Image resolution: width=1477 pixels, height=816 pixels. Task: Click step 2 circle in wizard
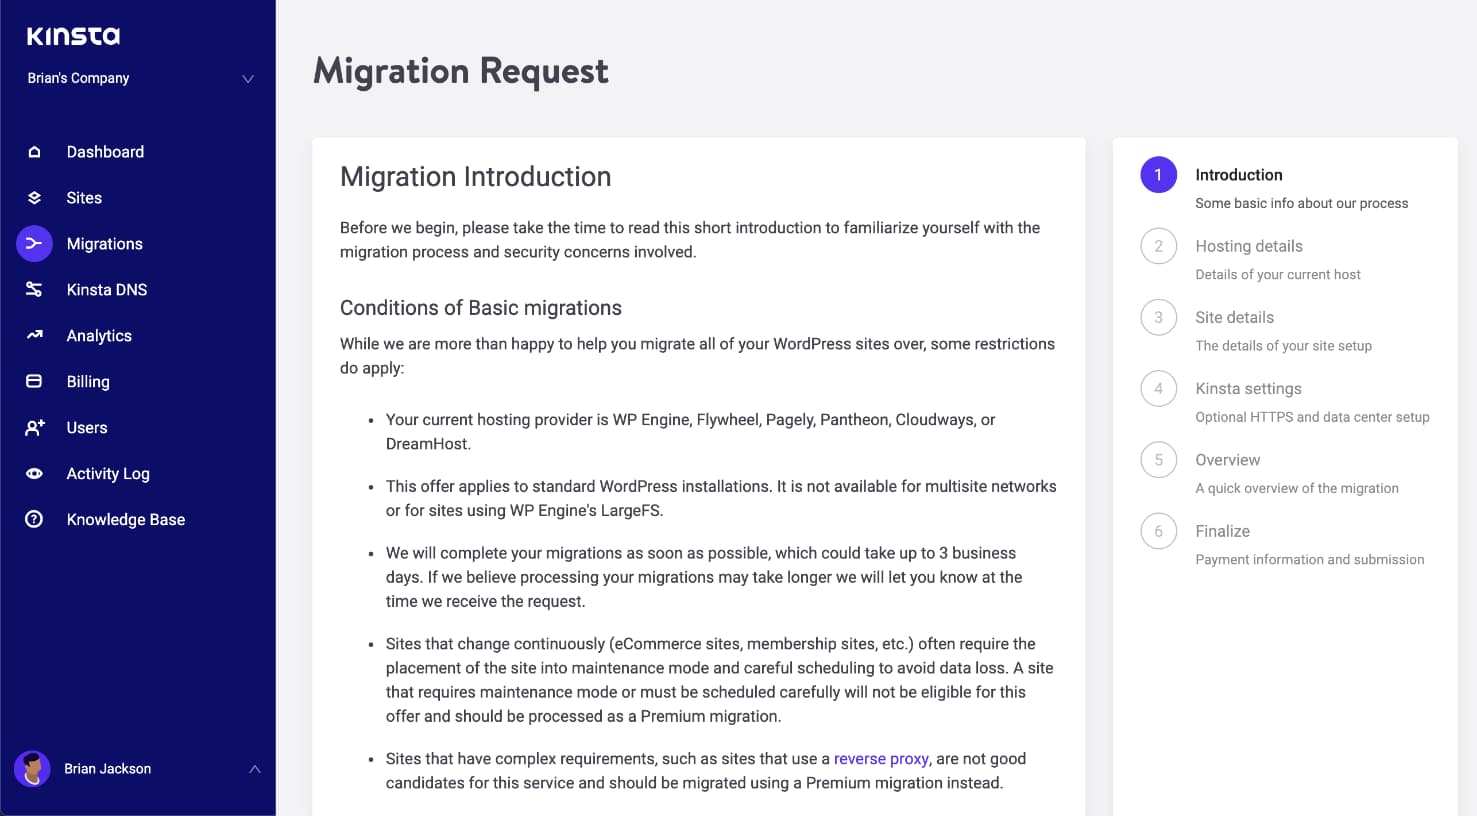[1158, 246]
